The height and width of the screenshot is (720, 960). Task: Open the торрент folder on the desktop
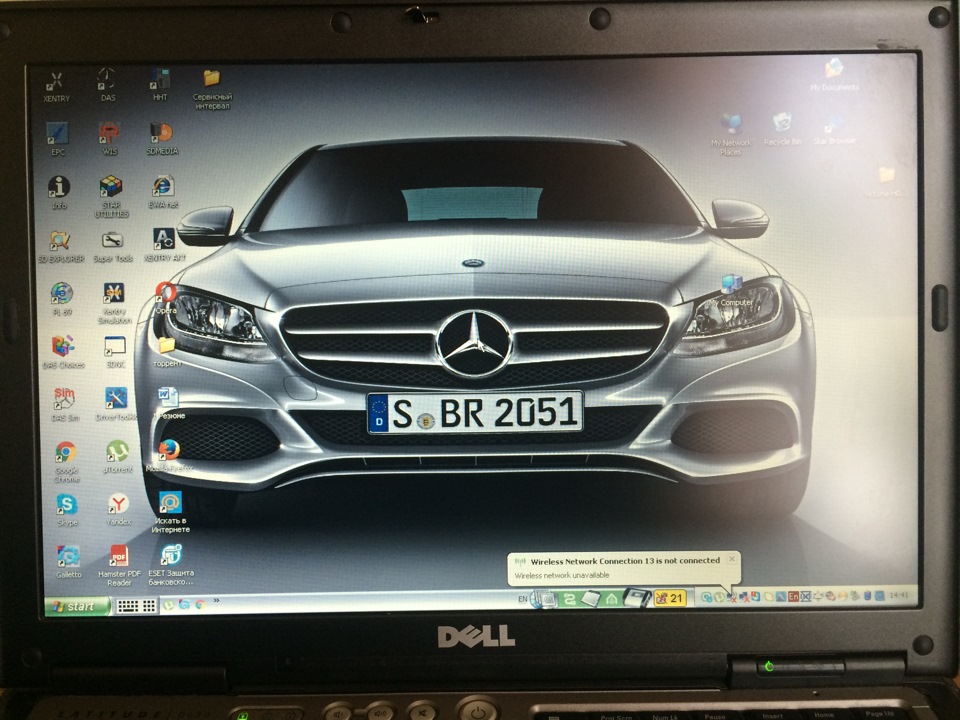[167, 352]
